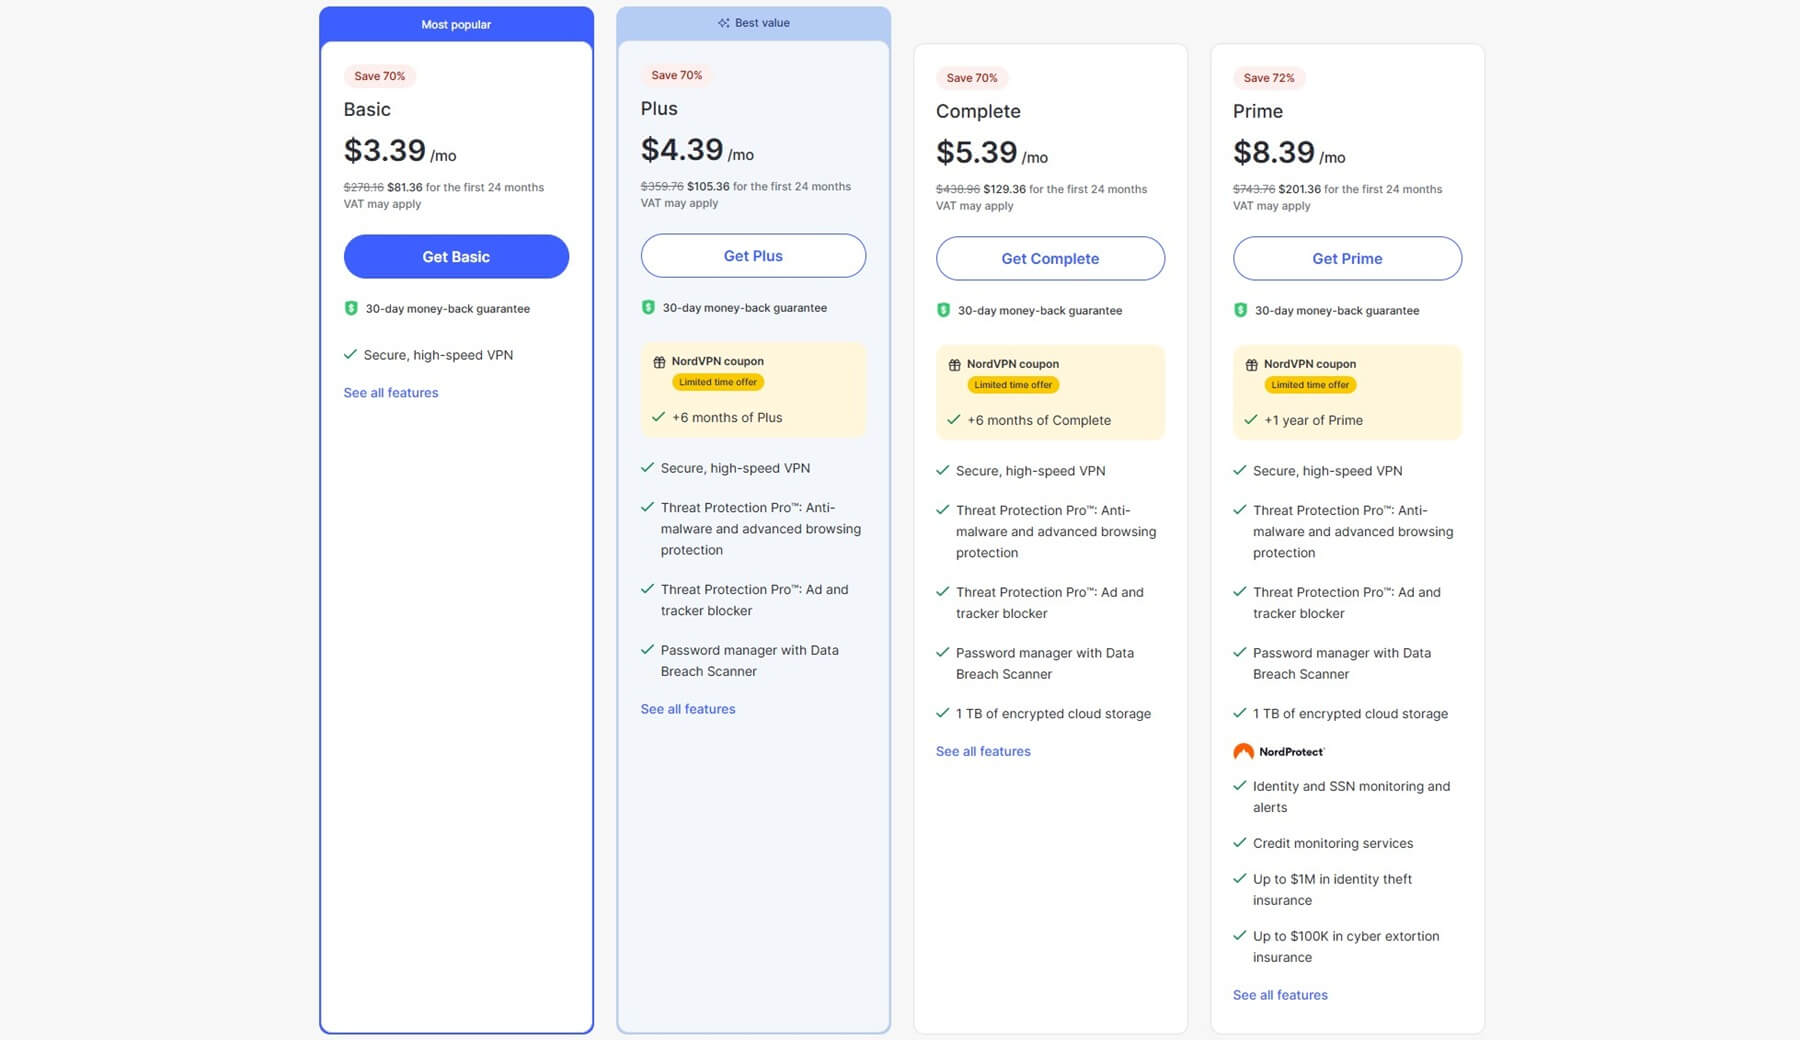Click the Complete plan title
1800x1040 pixels.
click(x=978, y=111)
